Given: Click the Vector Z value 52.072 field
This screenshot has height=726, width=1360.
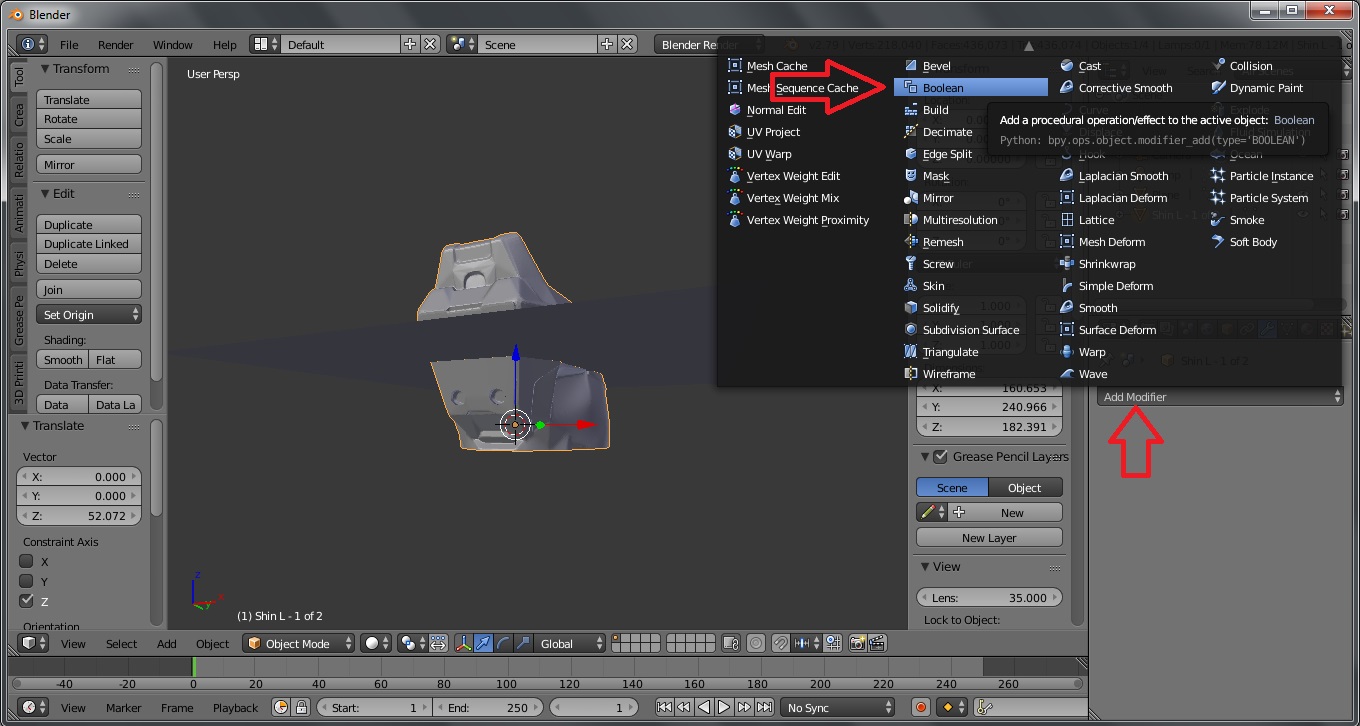Looking at the screenshot, I should click(x=81, y=516).
